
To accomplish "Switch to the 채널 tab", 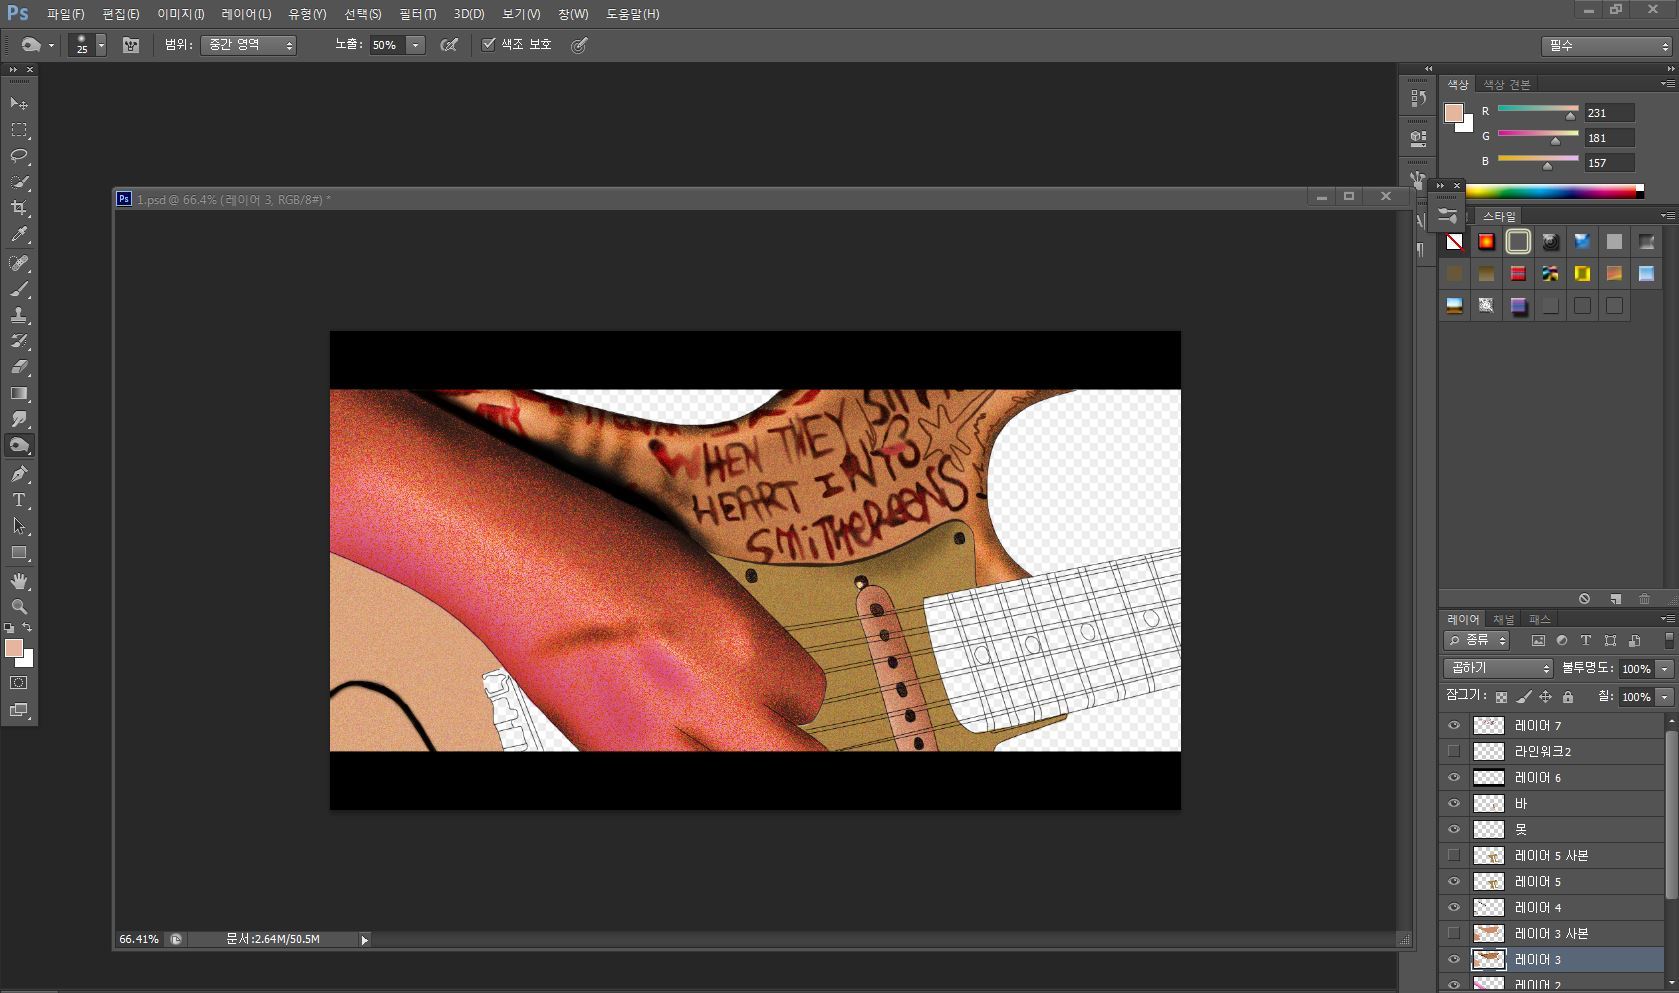I will [x=1504, y=620].
